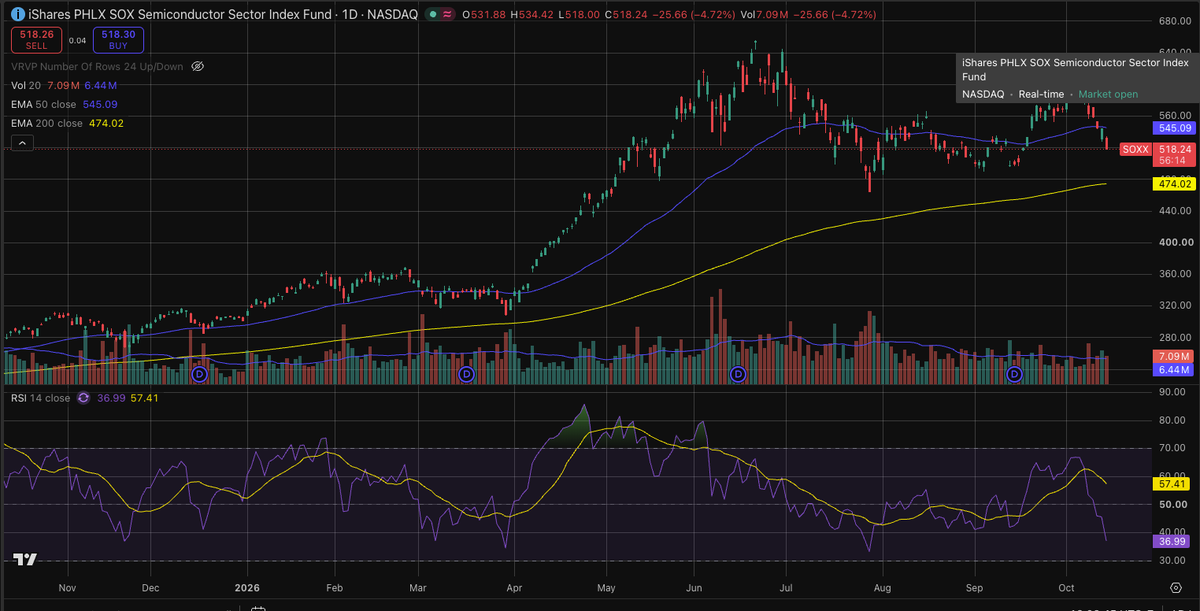Screen dimensions: 1200x611
Task: Click the SOXX price label on the axis
Action: pyautogui.click(x=1136, y=149)
